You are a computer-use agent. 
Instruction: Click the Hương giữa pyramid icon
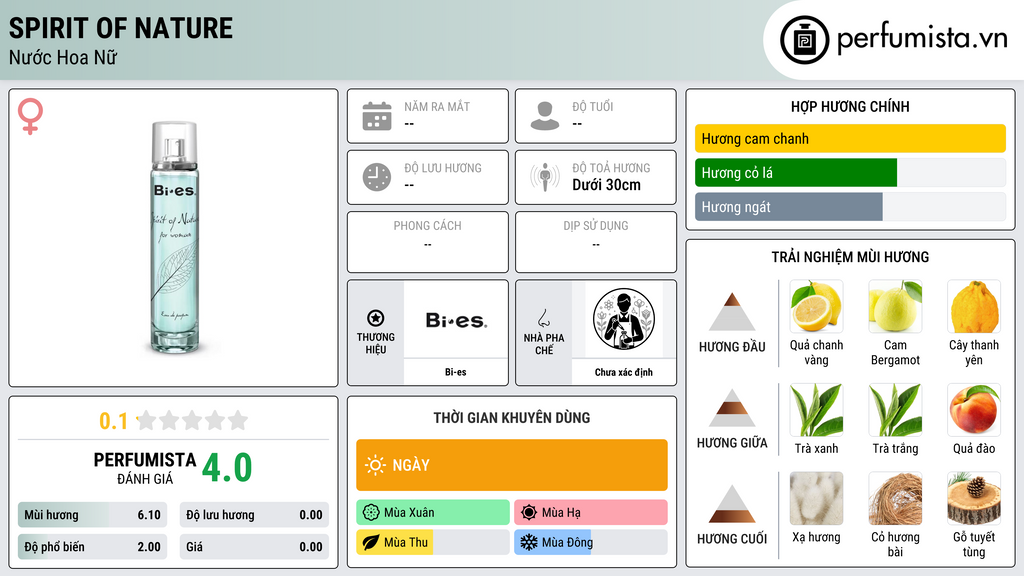pyautogui.click(x=732, y=408)
